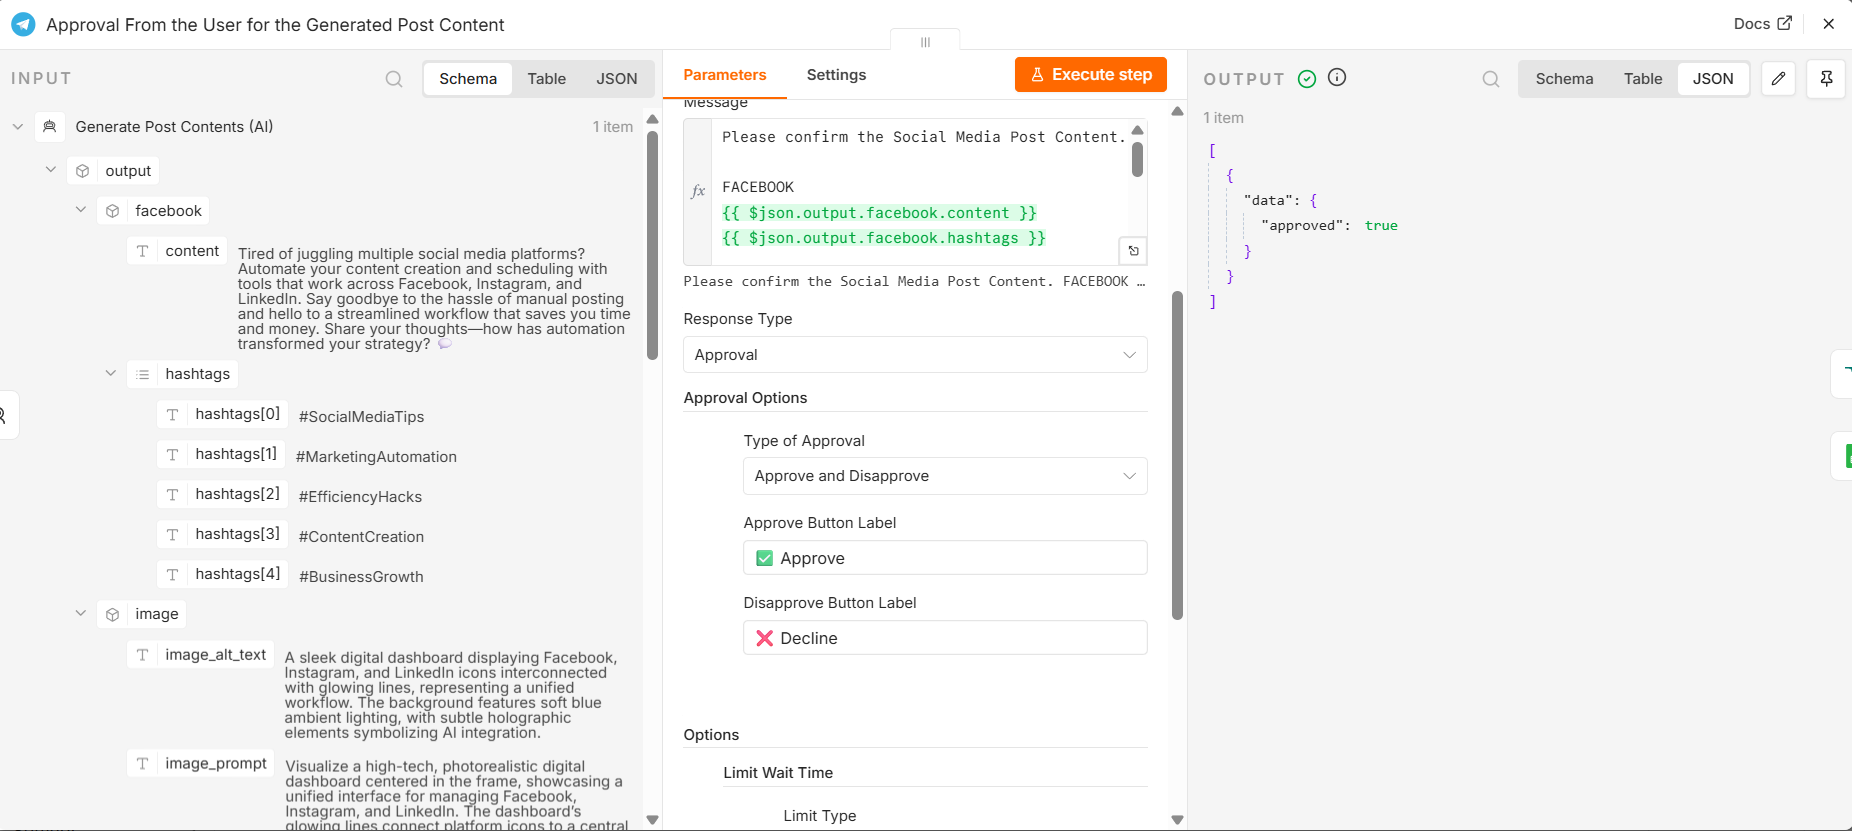Switch output view to Schema
This screenshot has height=831, width=1852.
point(1564,79)
